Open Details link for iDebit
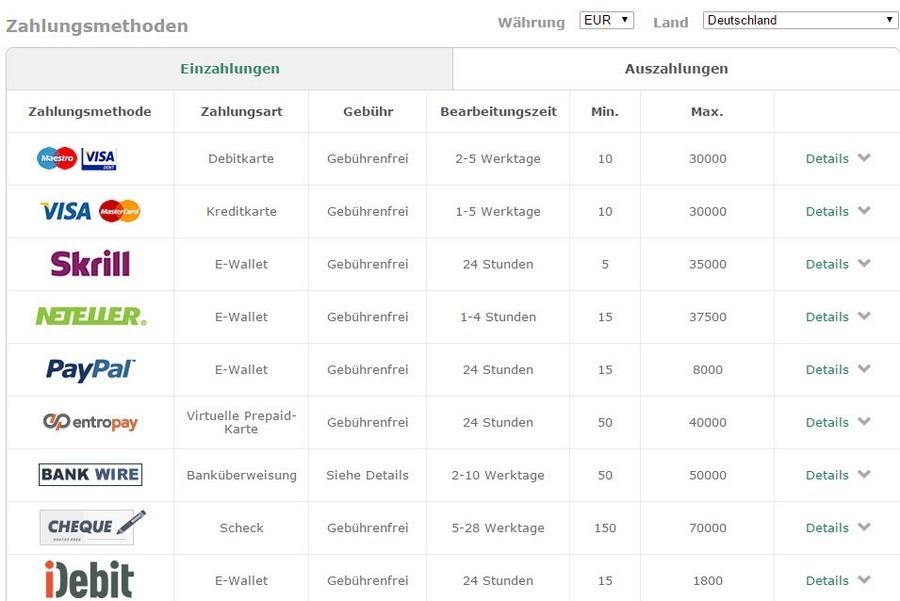Viewport: 900px width, 601px height. [x=827, y=581]
